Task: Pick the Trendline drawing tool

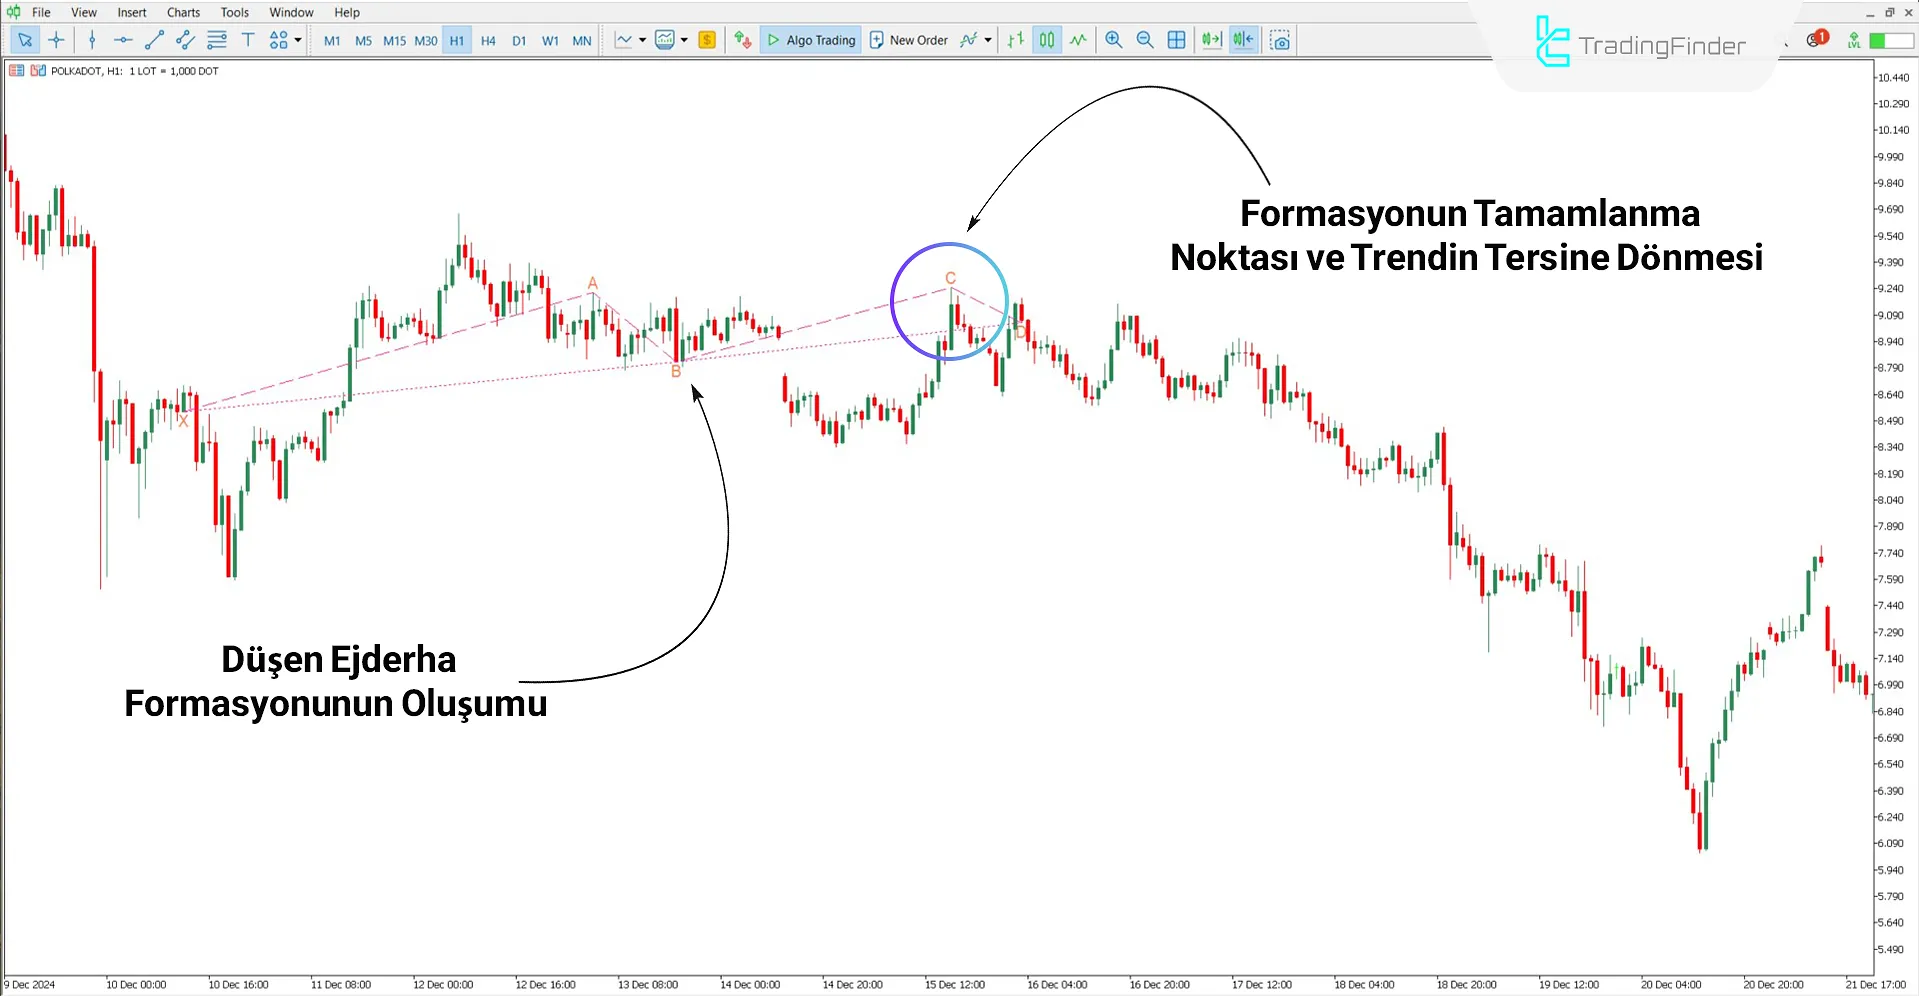Action: point(154,40)
